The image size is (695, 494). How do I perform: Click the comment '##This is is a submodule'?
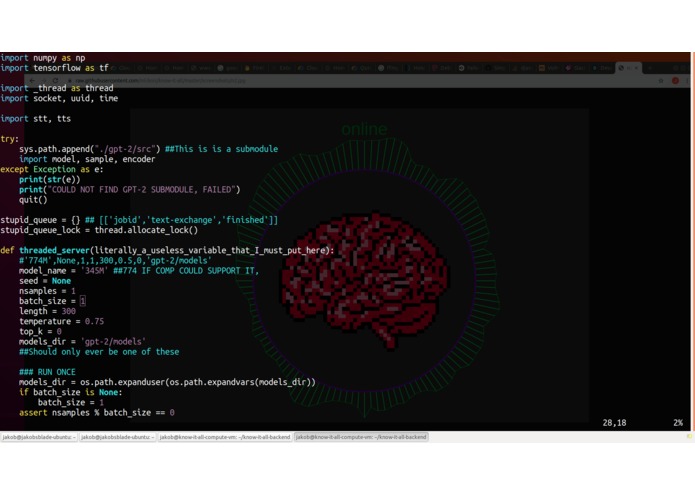pos(222,149)
